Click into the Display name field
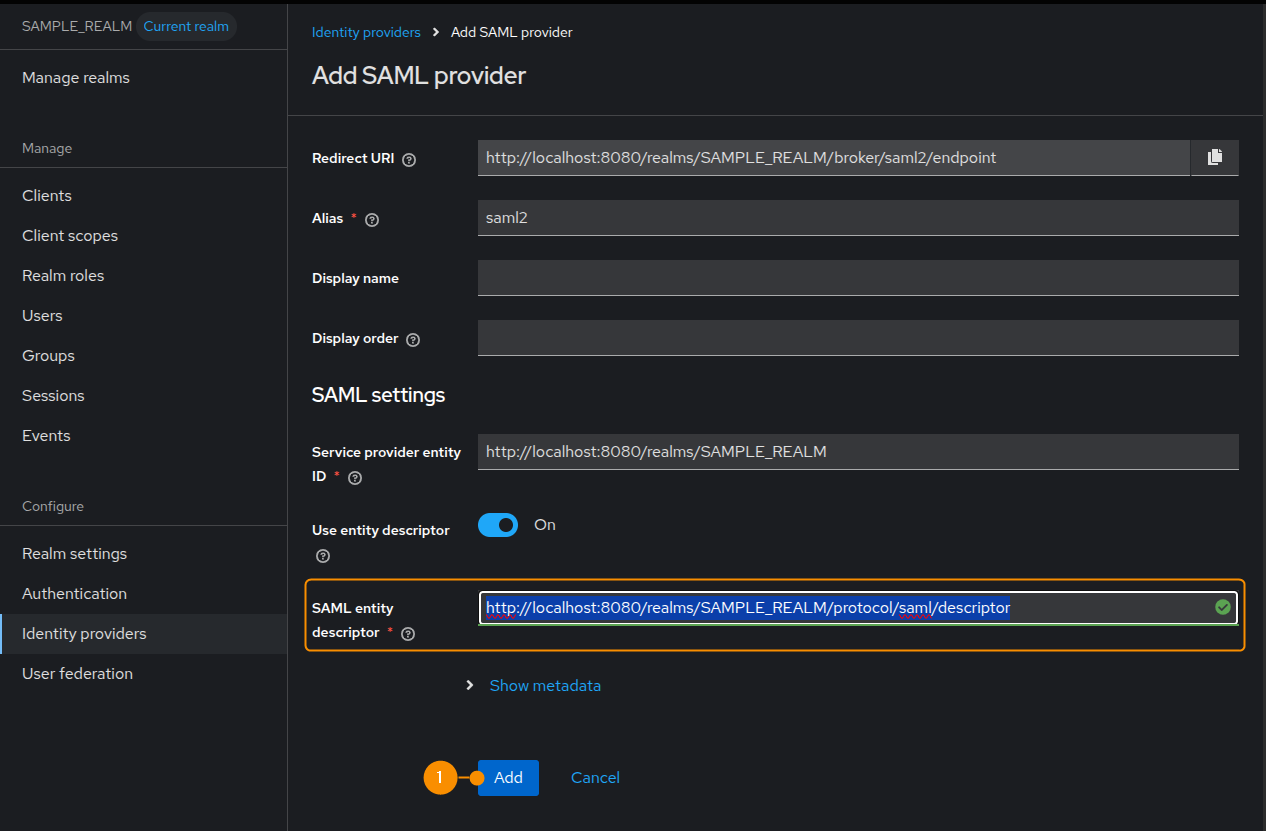The image size is (1266, 831). click(858, 278)
